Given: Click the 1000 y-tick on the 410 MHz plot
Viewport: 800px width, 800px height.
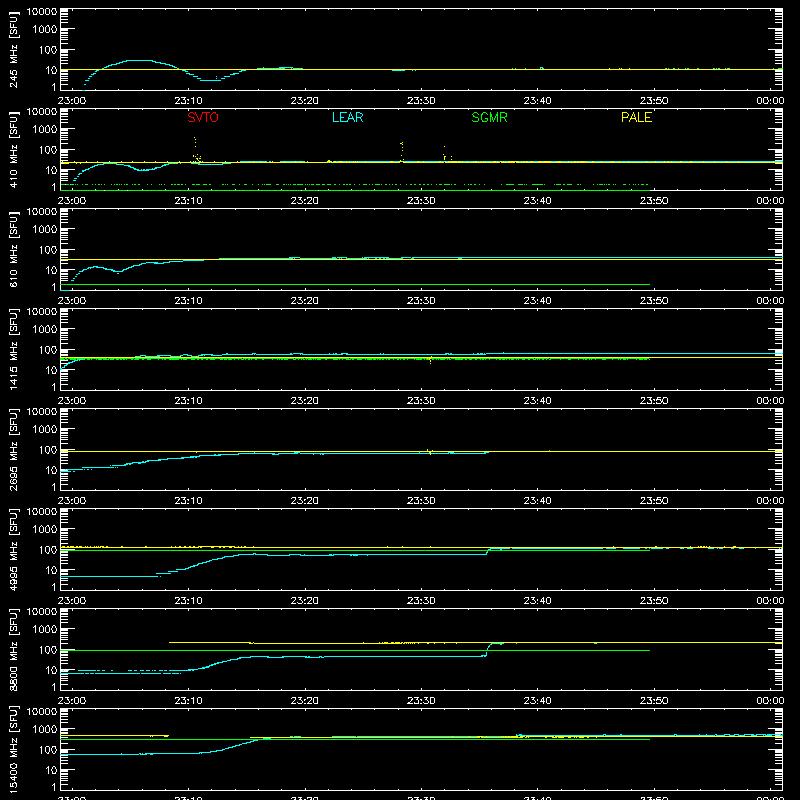Looking at the screenshot, I should [44, 130].
